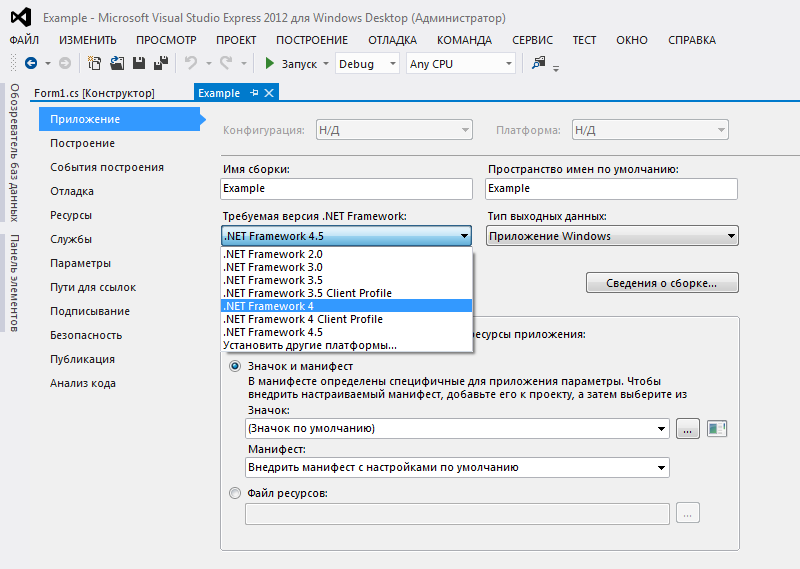Viewport: 800px width, 569px height.
Task: Click the find in files toolbar icon
Action: pos(538,63)
